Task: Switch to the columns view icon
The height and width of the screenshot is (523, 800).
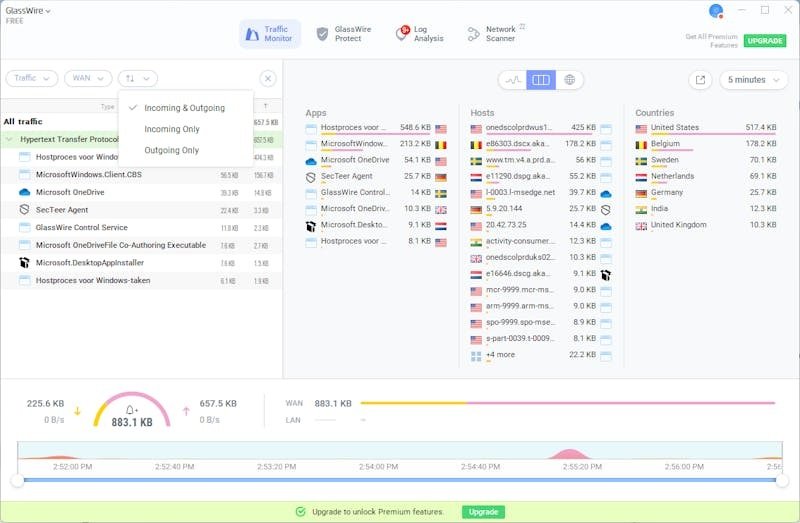Action: tap(541, 80)
